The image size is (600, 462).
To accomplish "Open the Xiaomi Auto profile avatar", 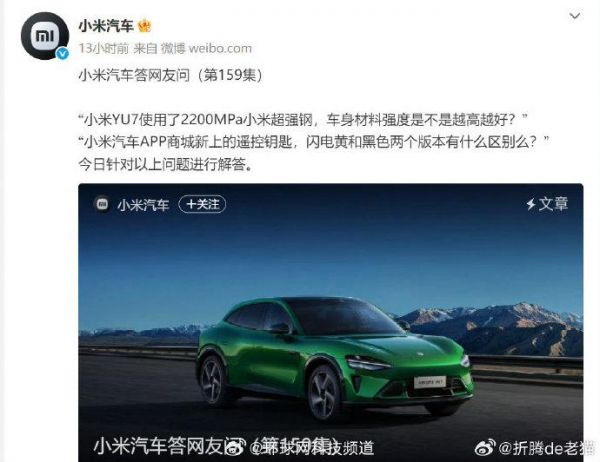I will coord(45,36).
